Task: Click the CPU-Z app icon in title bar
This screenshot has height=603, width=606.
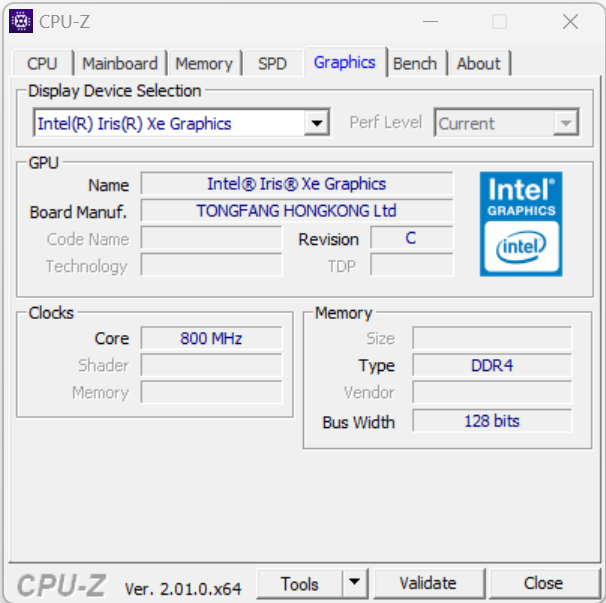Action: pyautogui.click(x=21, y=21)
